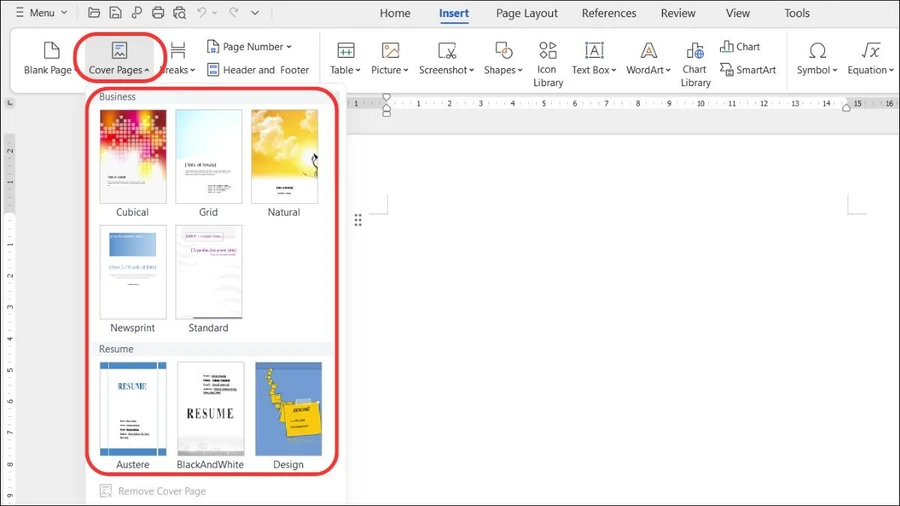Pick the BlackAndWhite resume cover
900x506 pixels.
click(x=210, y=408)
